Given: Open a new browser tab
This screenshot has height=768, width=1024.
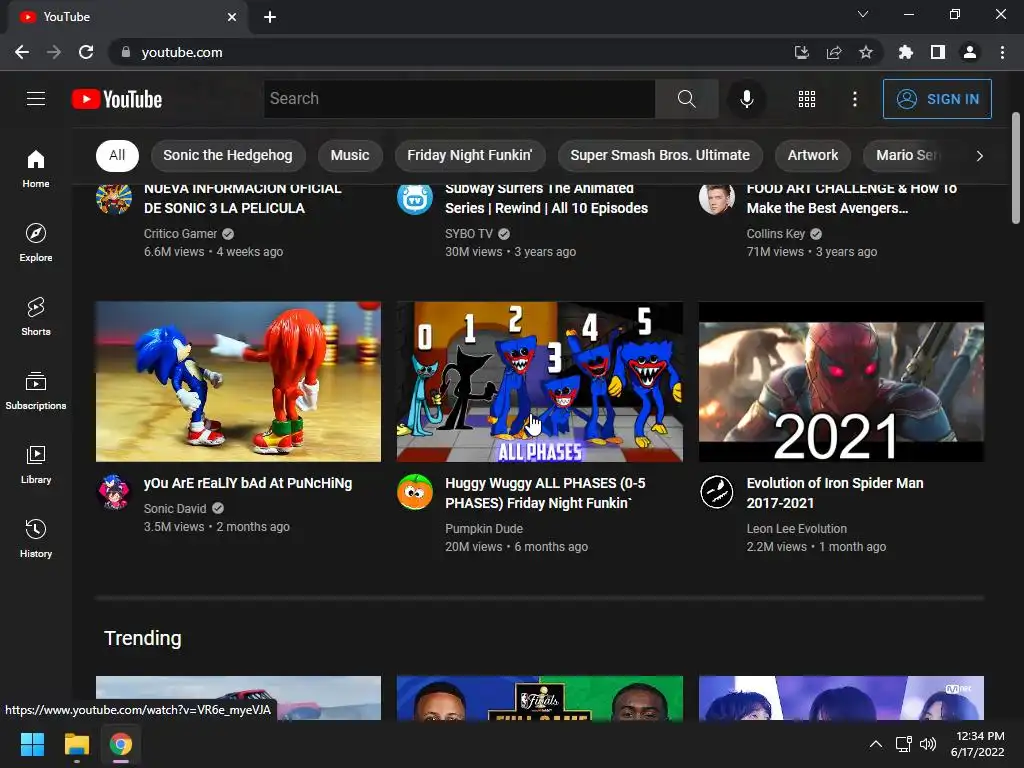Looking at the screenshot, I should [x=270, y=17].
